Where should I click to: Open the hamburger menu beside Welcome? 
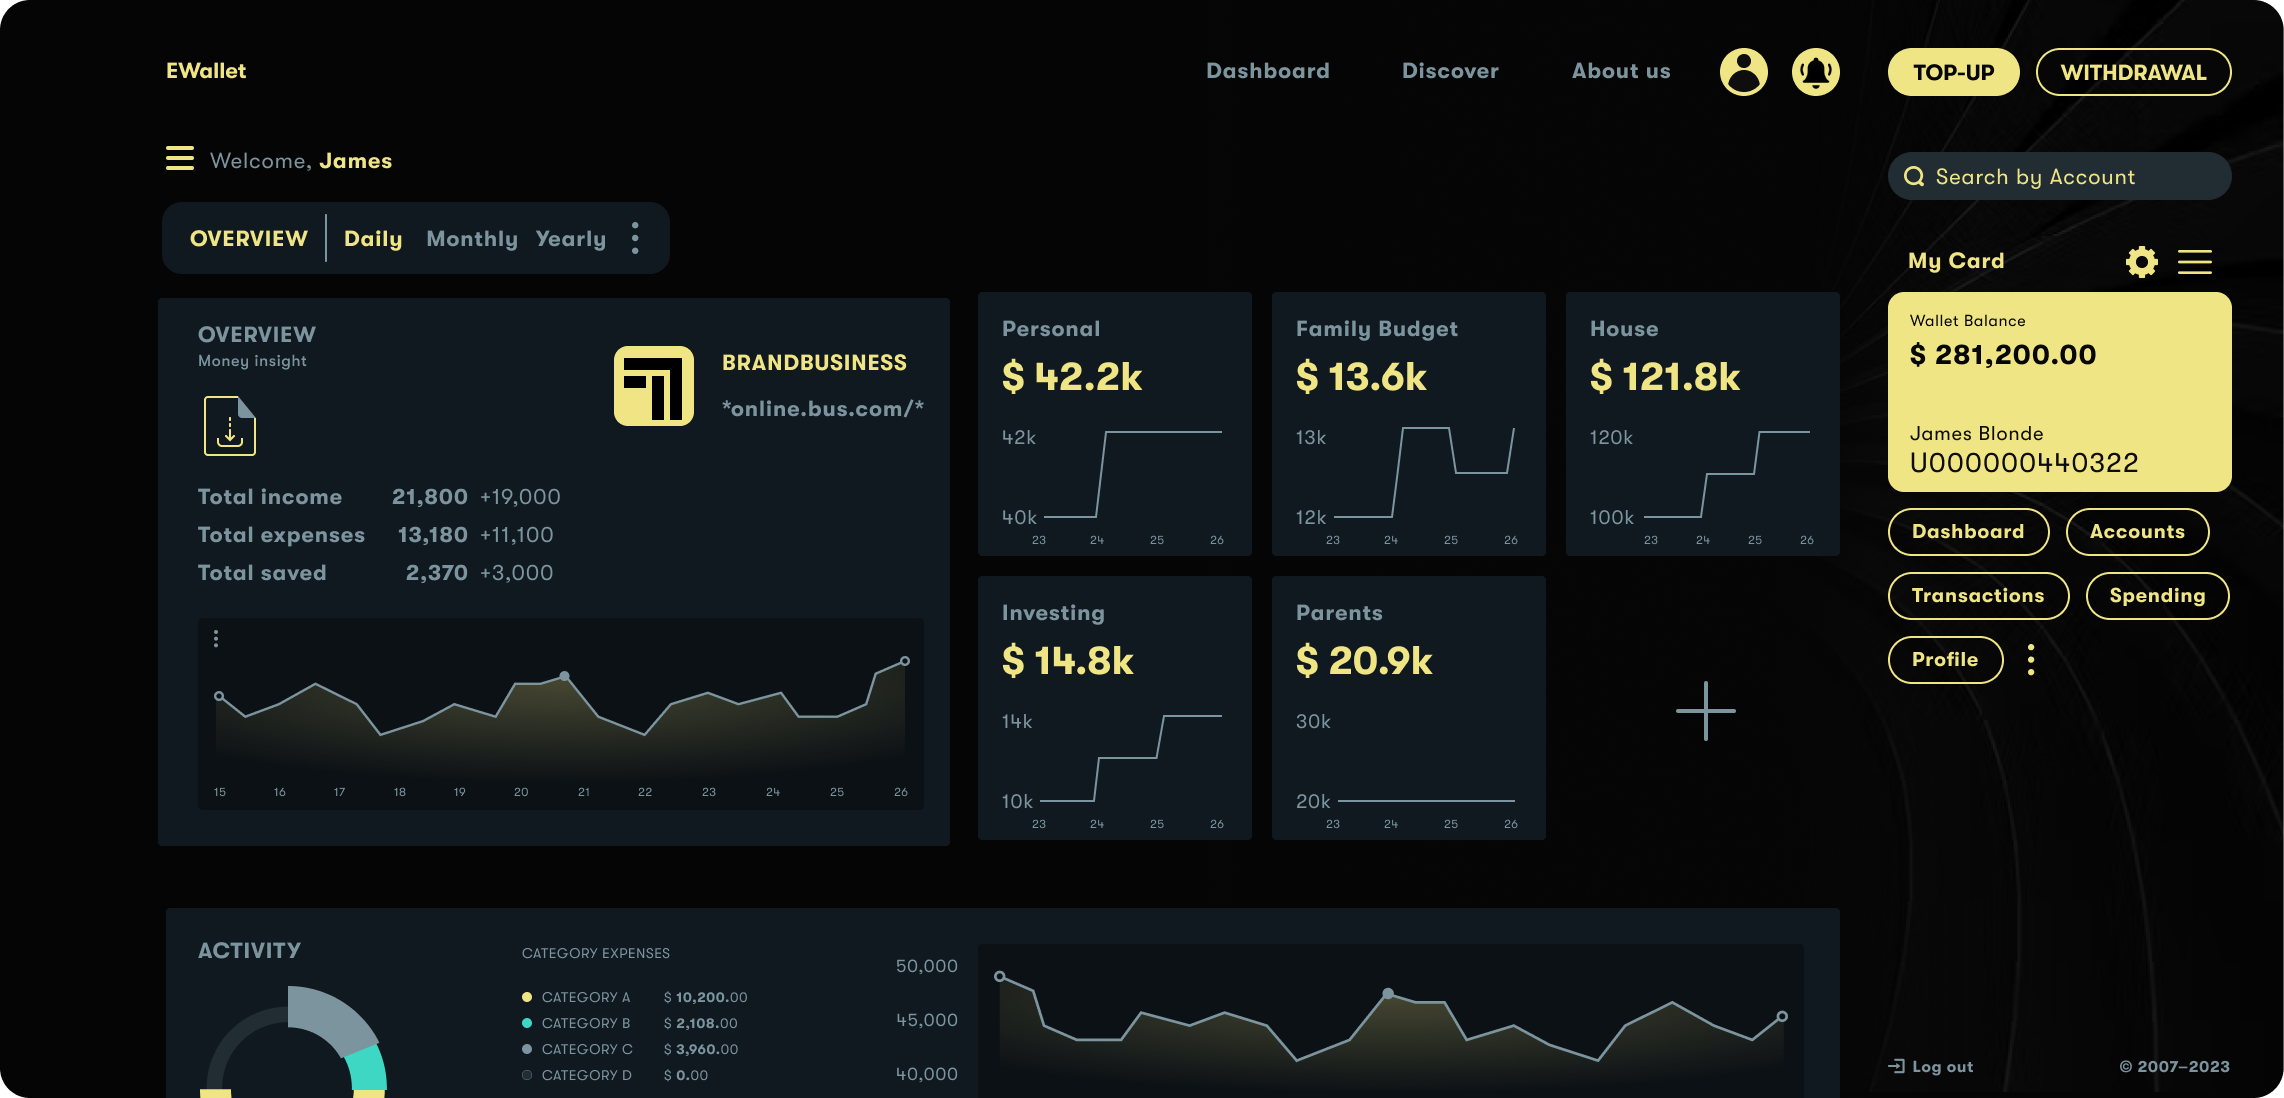180,158
